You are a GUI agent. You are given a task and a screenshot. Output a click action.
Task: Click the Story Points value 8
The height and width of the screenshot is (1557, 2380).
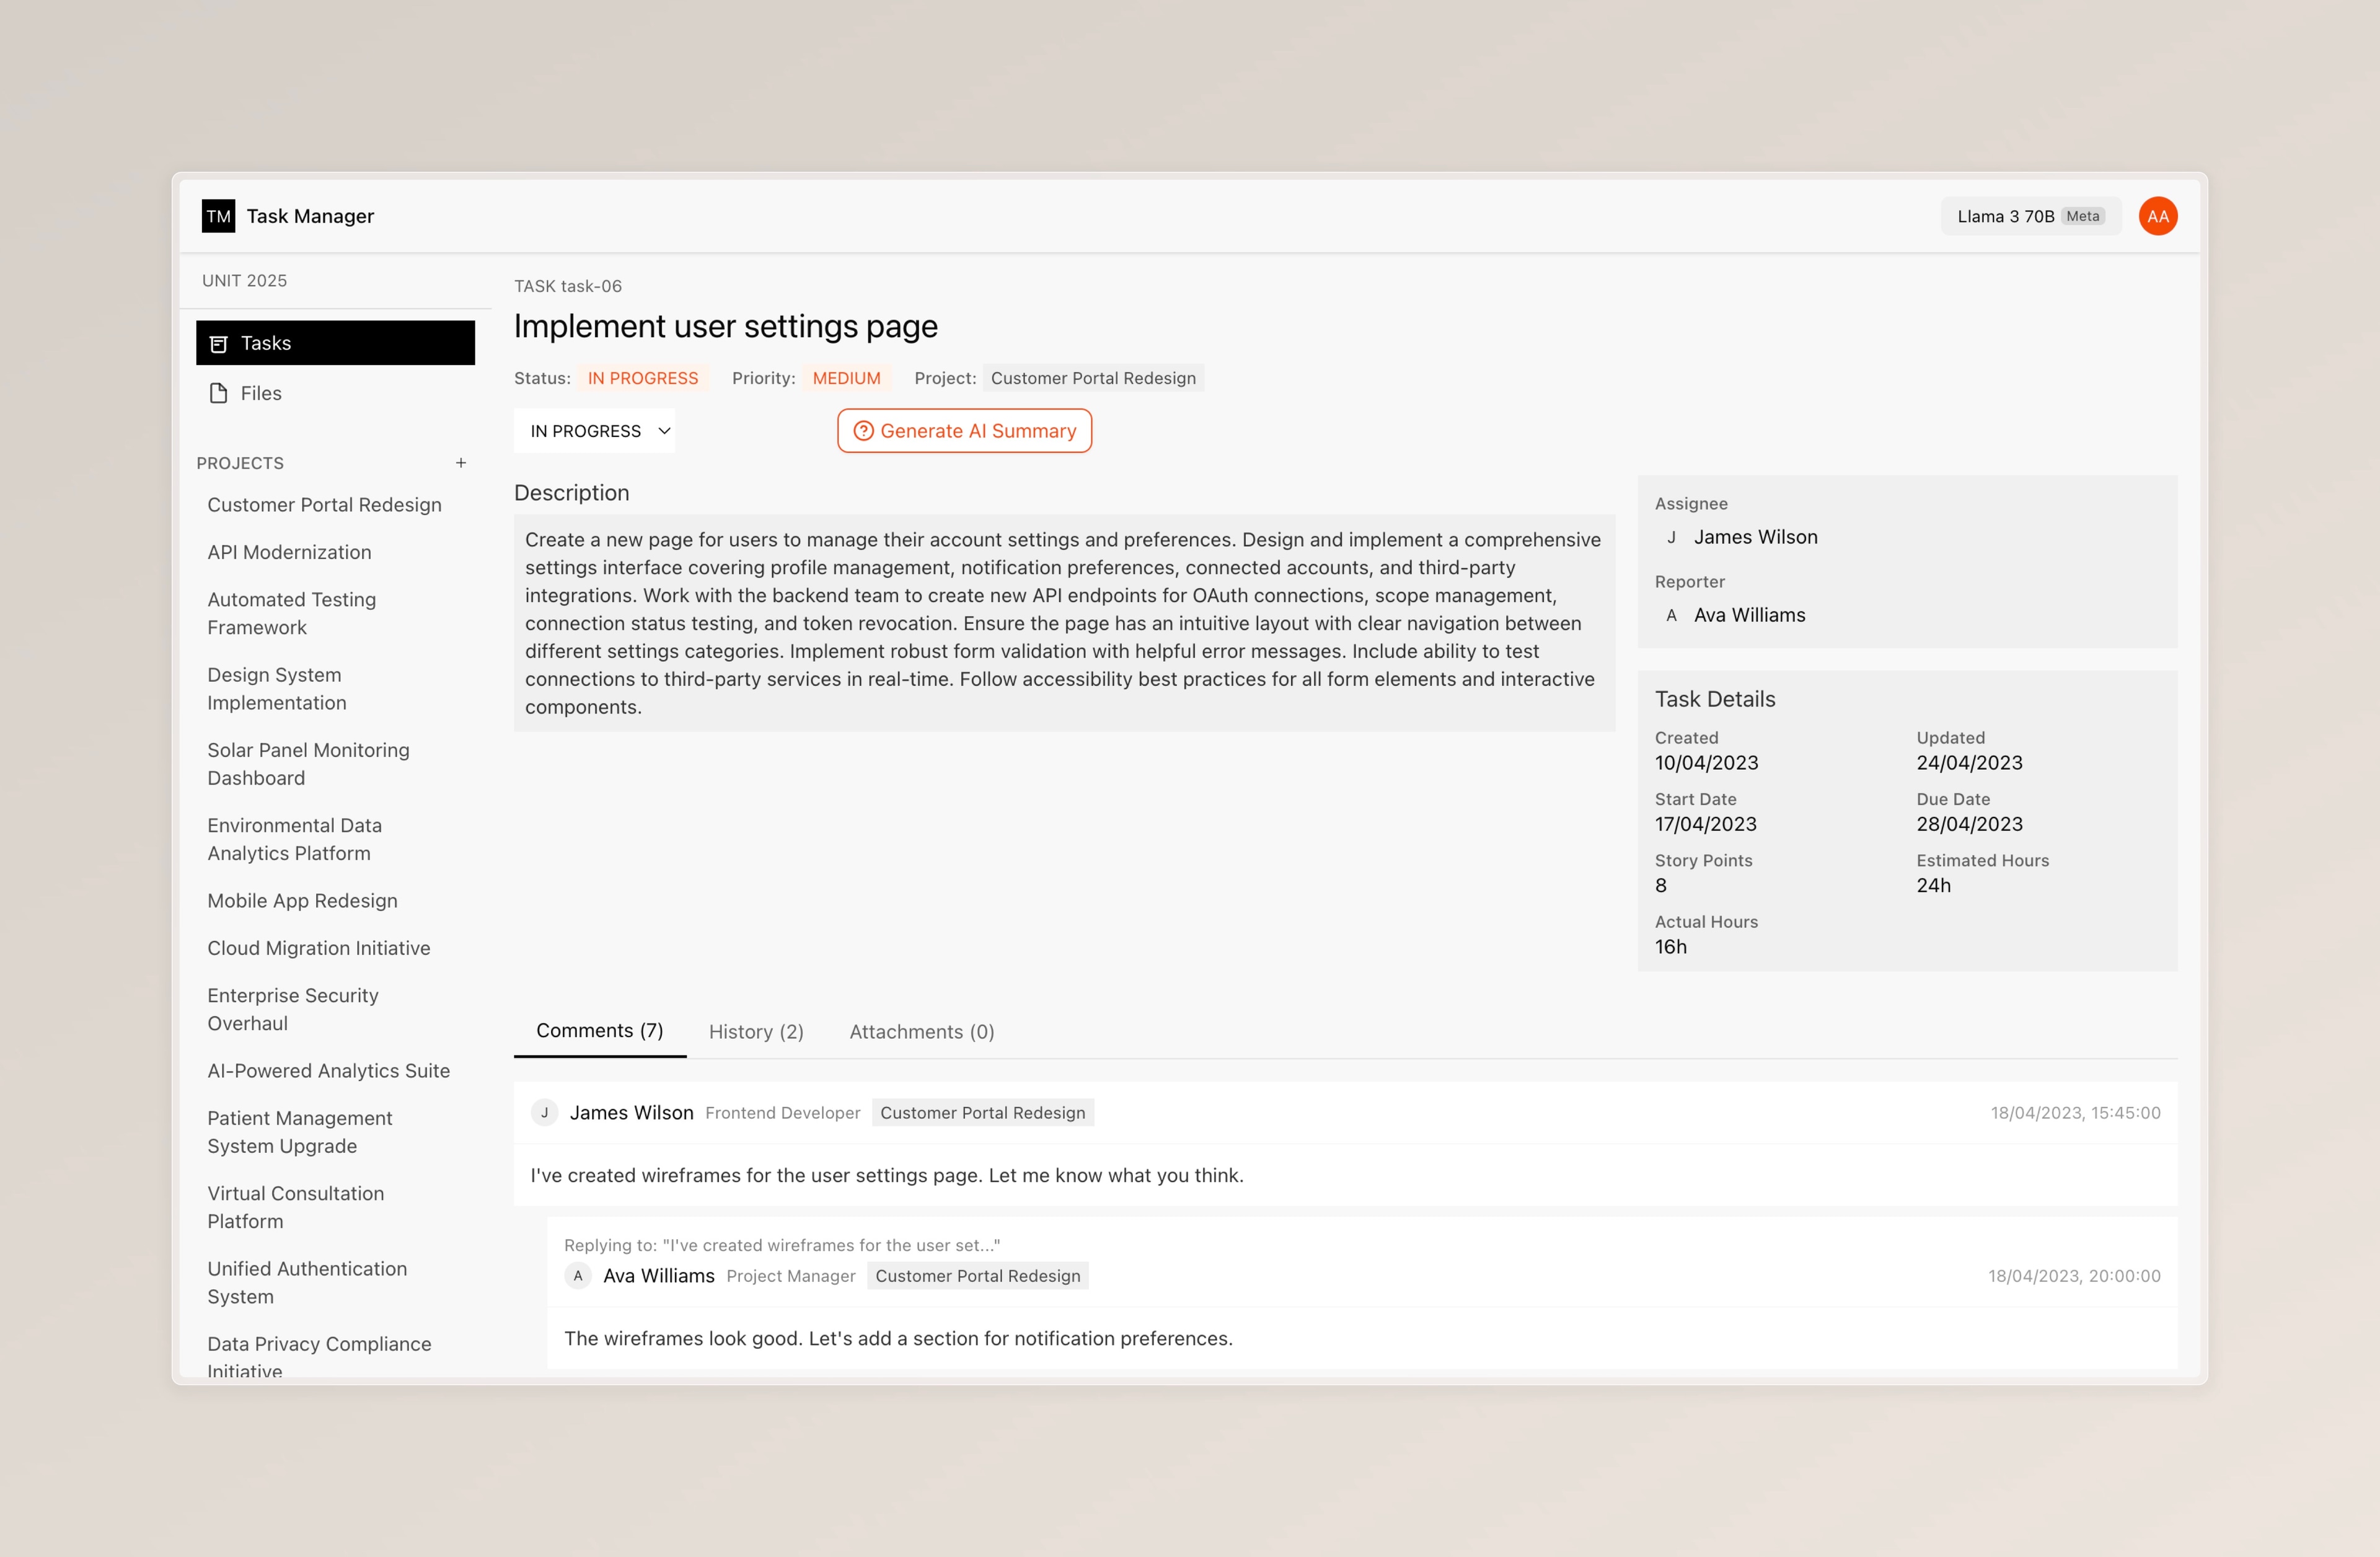(x=1660, y=885)
